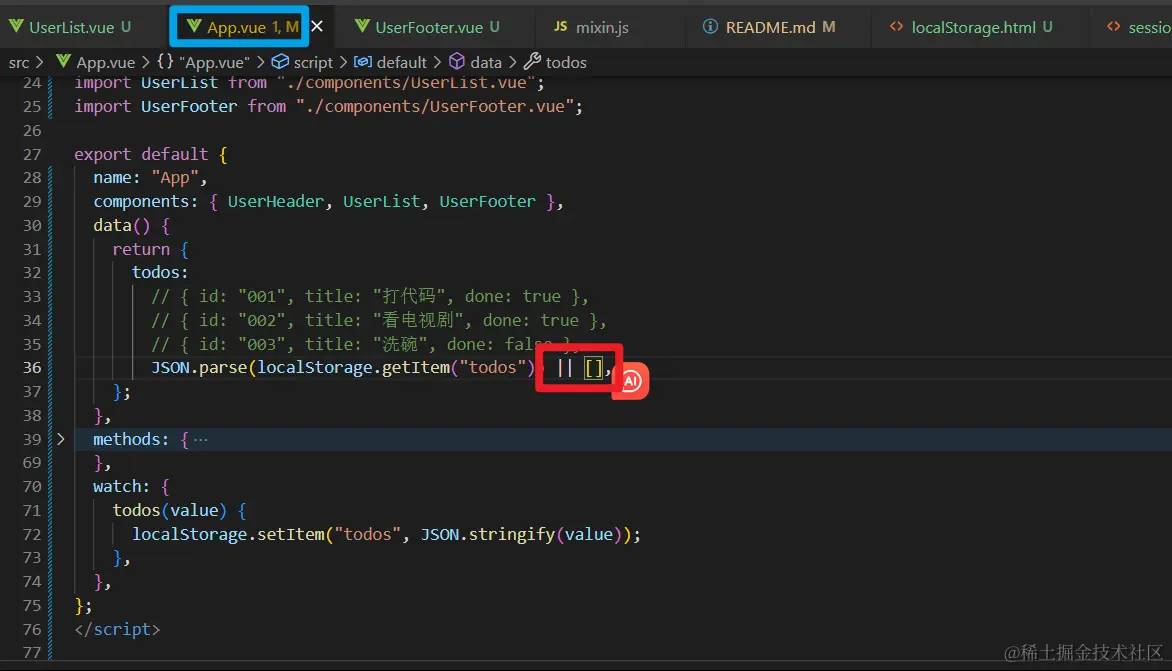This screenshot has width=1172, height=671.
Task: Click the commented line with id "001"
Action: coord(370,297)
